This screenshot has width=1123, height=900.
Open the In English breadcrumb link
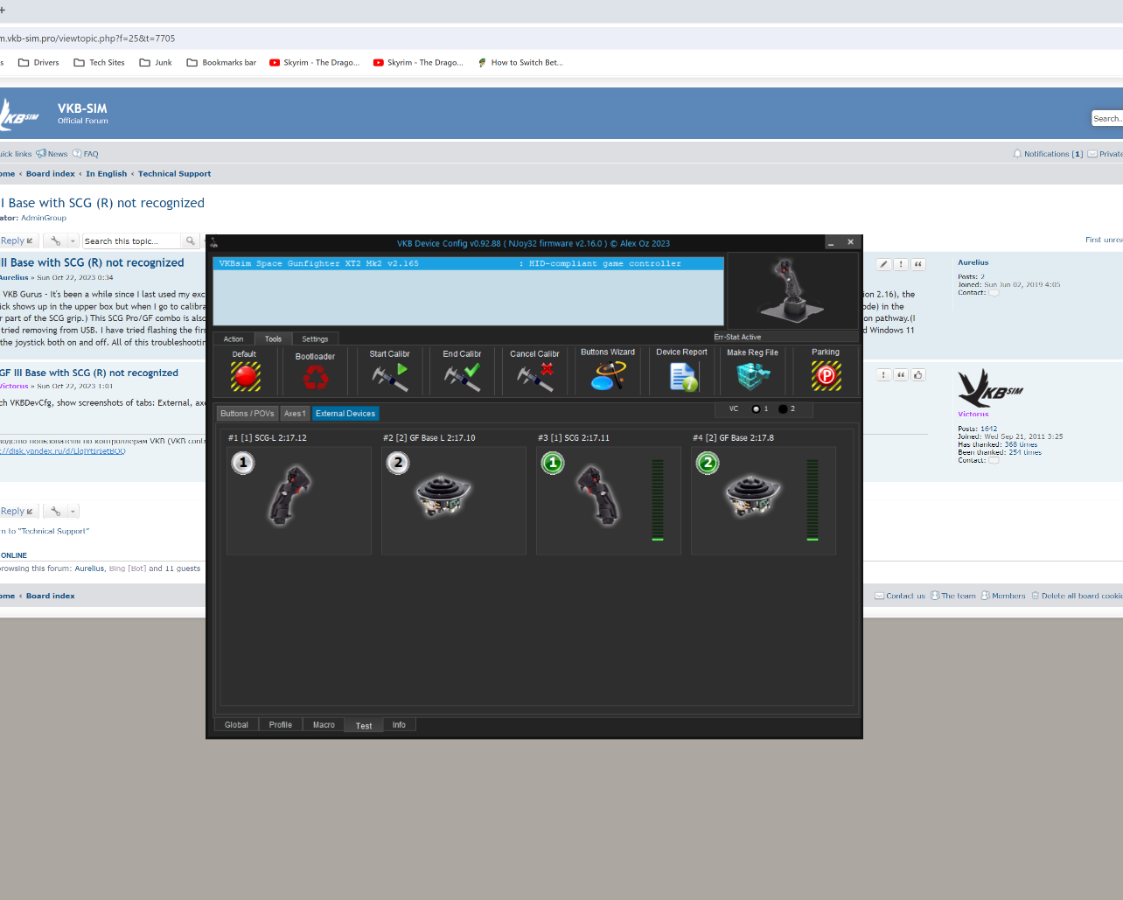tap(106, 173)
